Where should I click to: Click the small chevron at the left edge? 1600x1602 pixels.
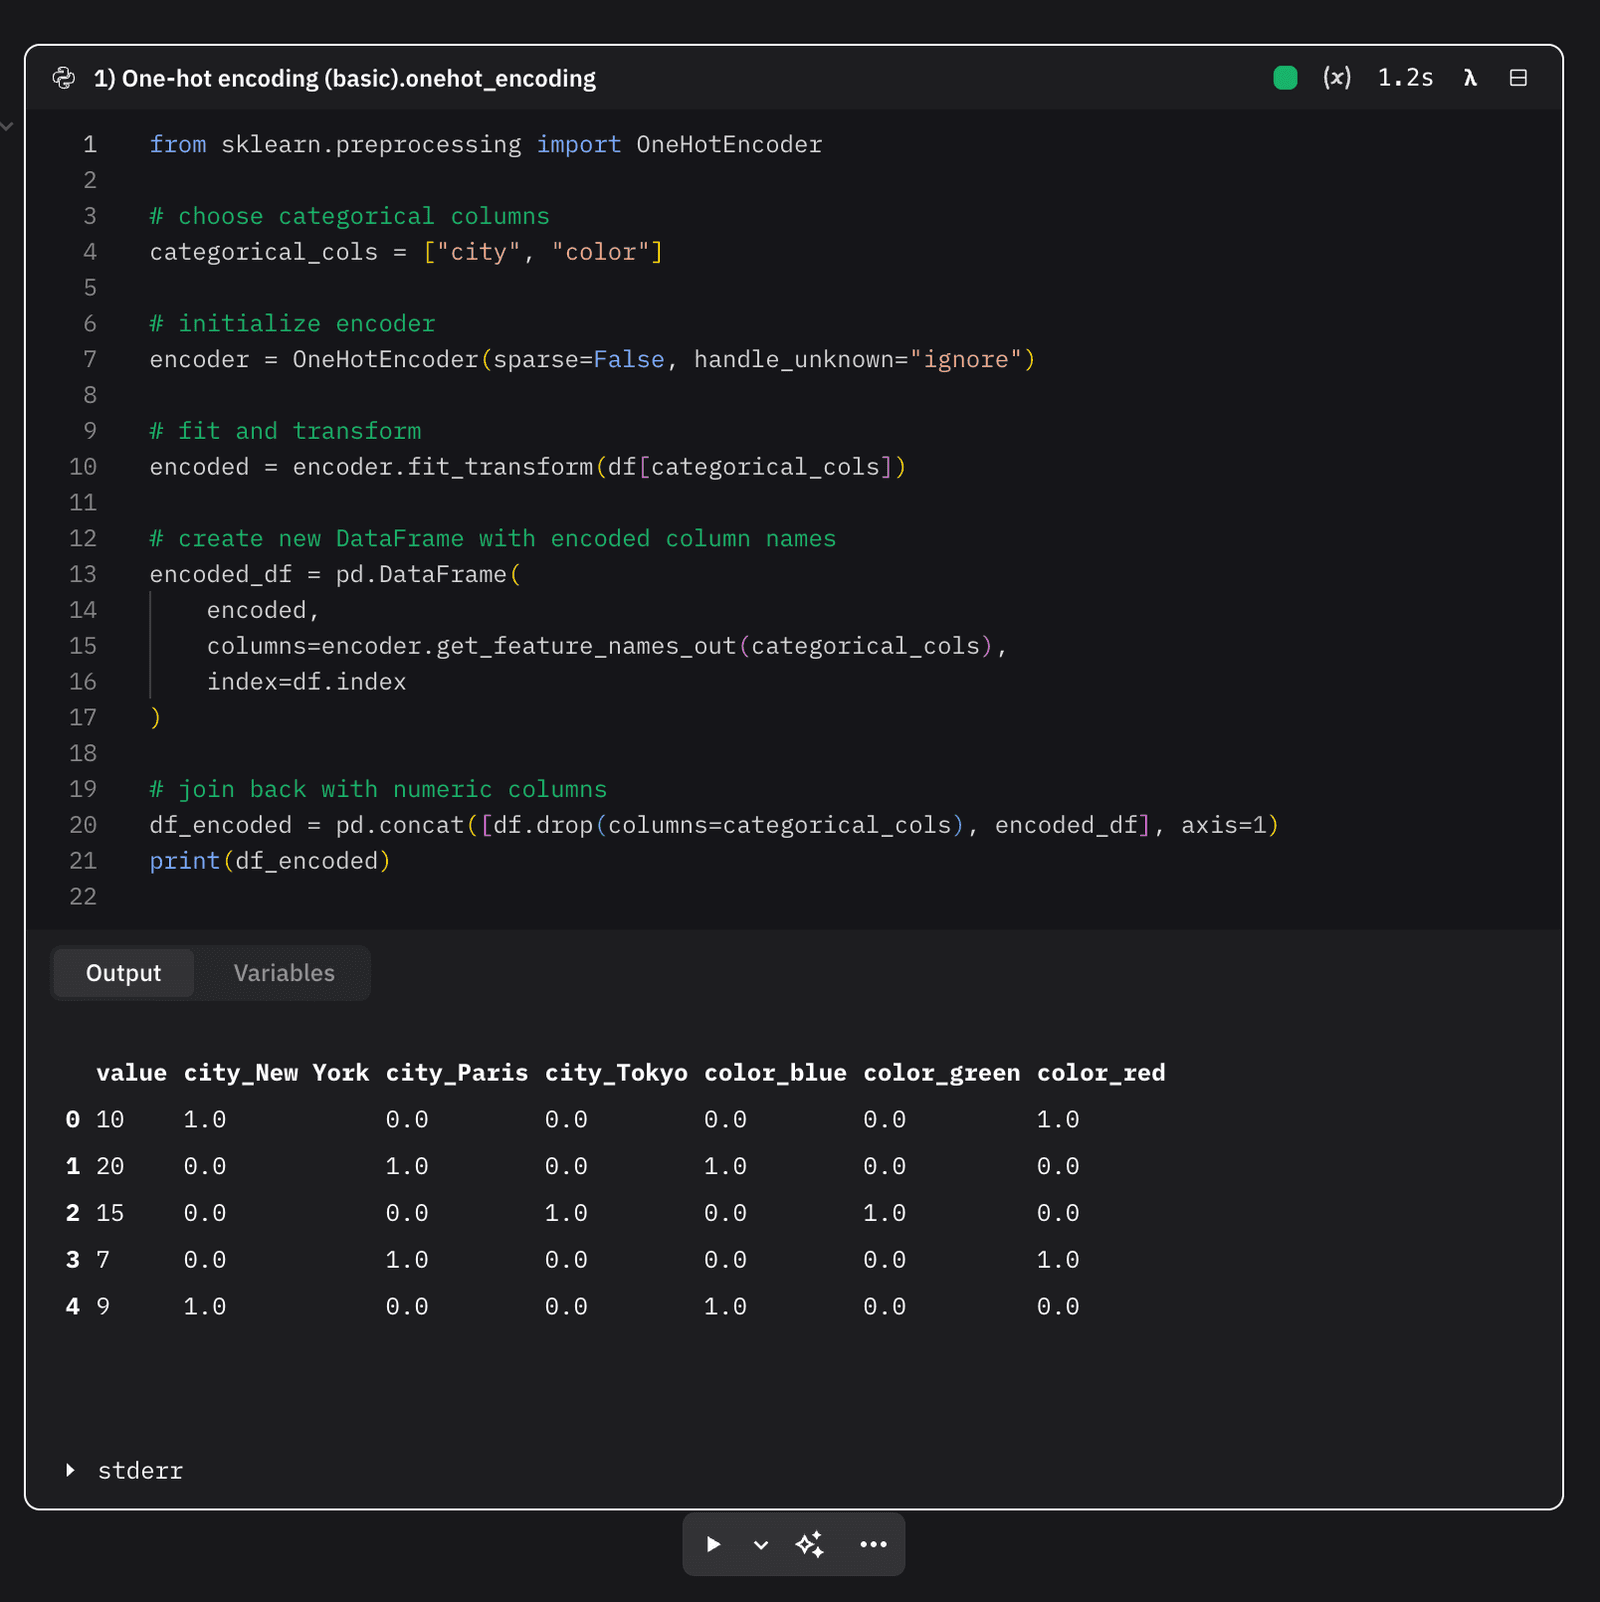tap(7, 127)
